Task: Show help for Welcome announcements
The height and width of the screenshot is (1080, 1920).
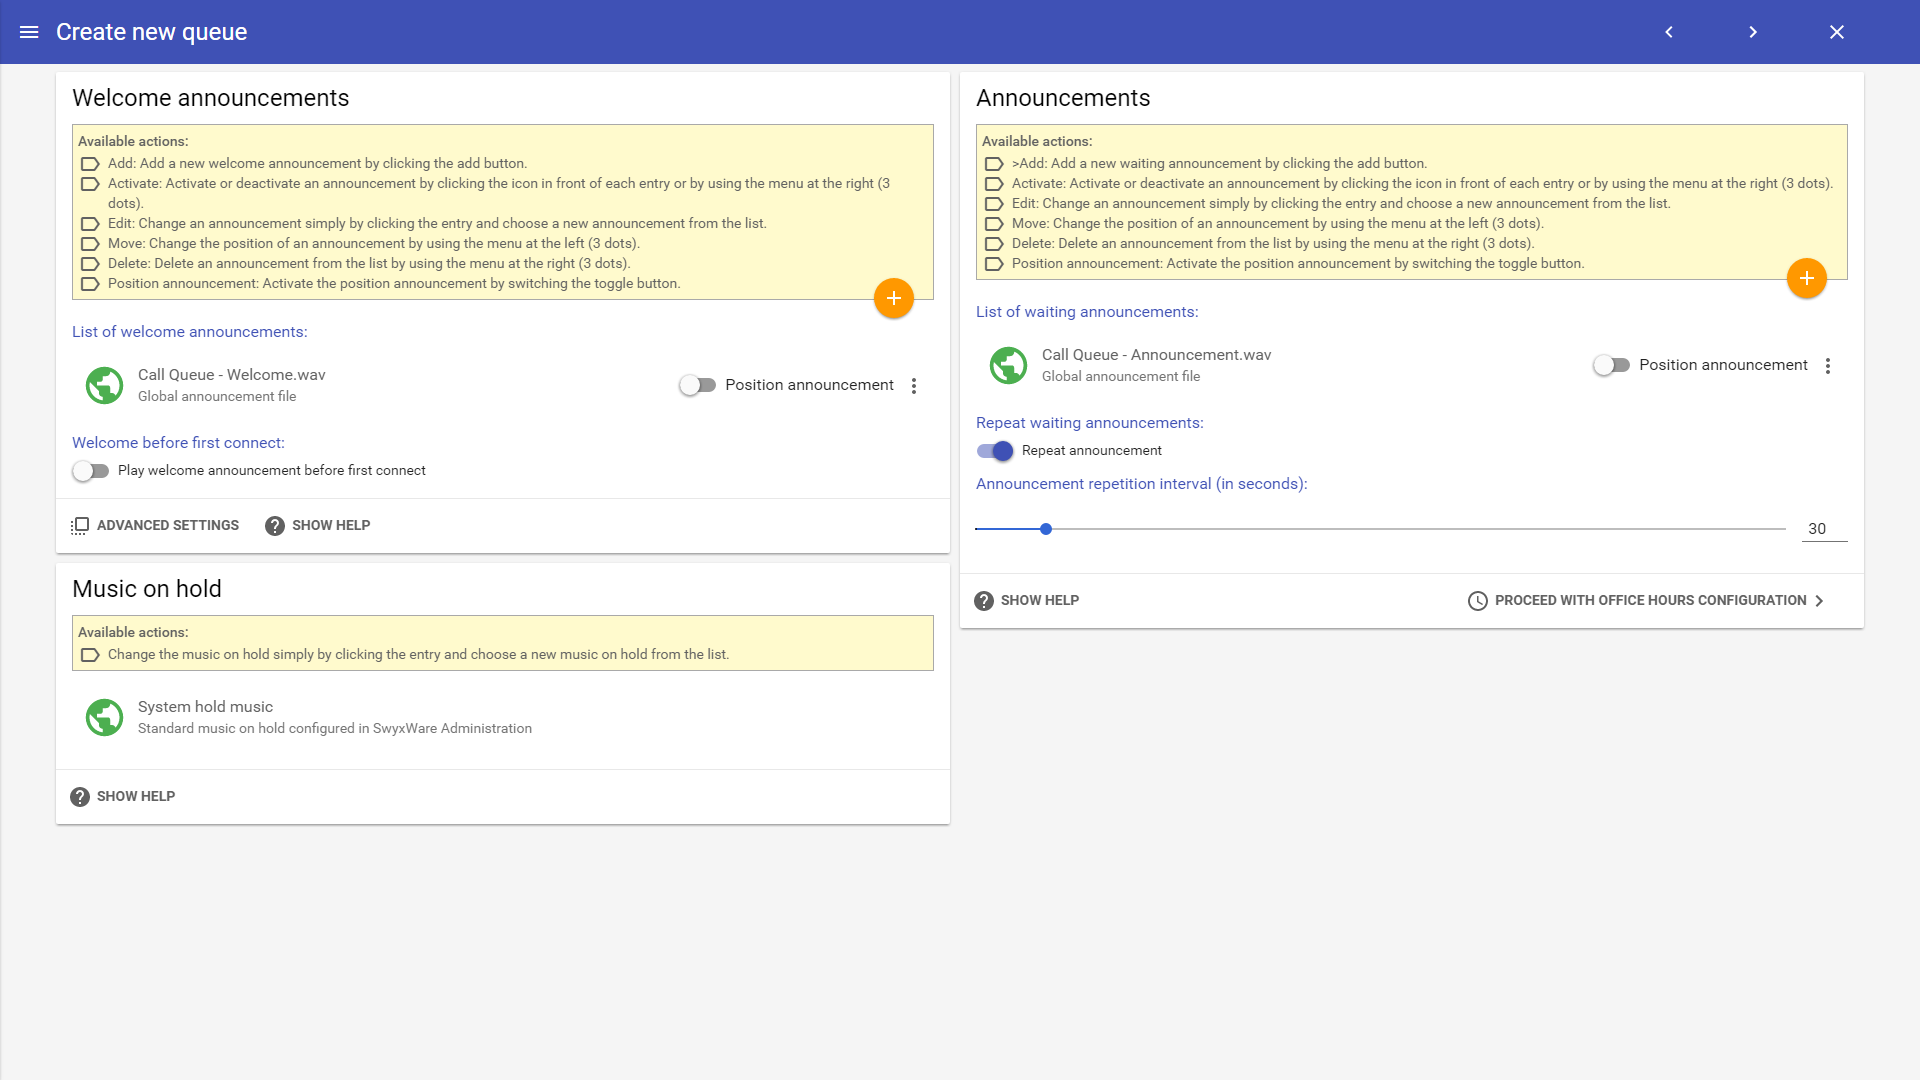Action: pyautogui.click(x=318, y=525)
